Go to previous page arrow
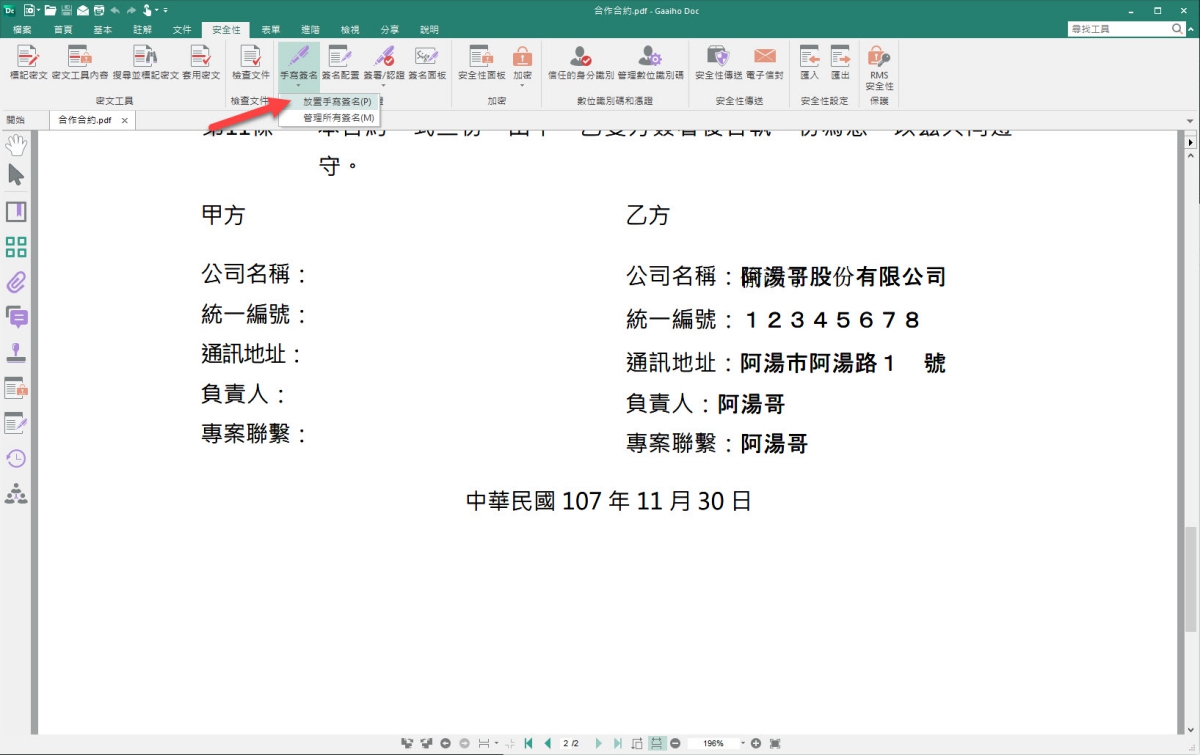Image resolution: width=1200 pixels, height=755 pixels. coord(547,744)
